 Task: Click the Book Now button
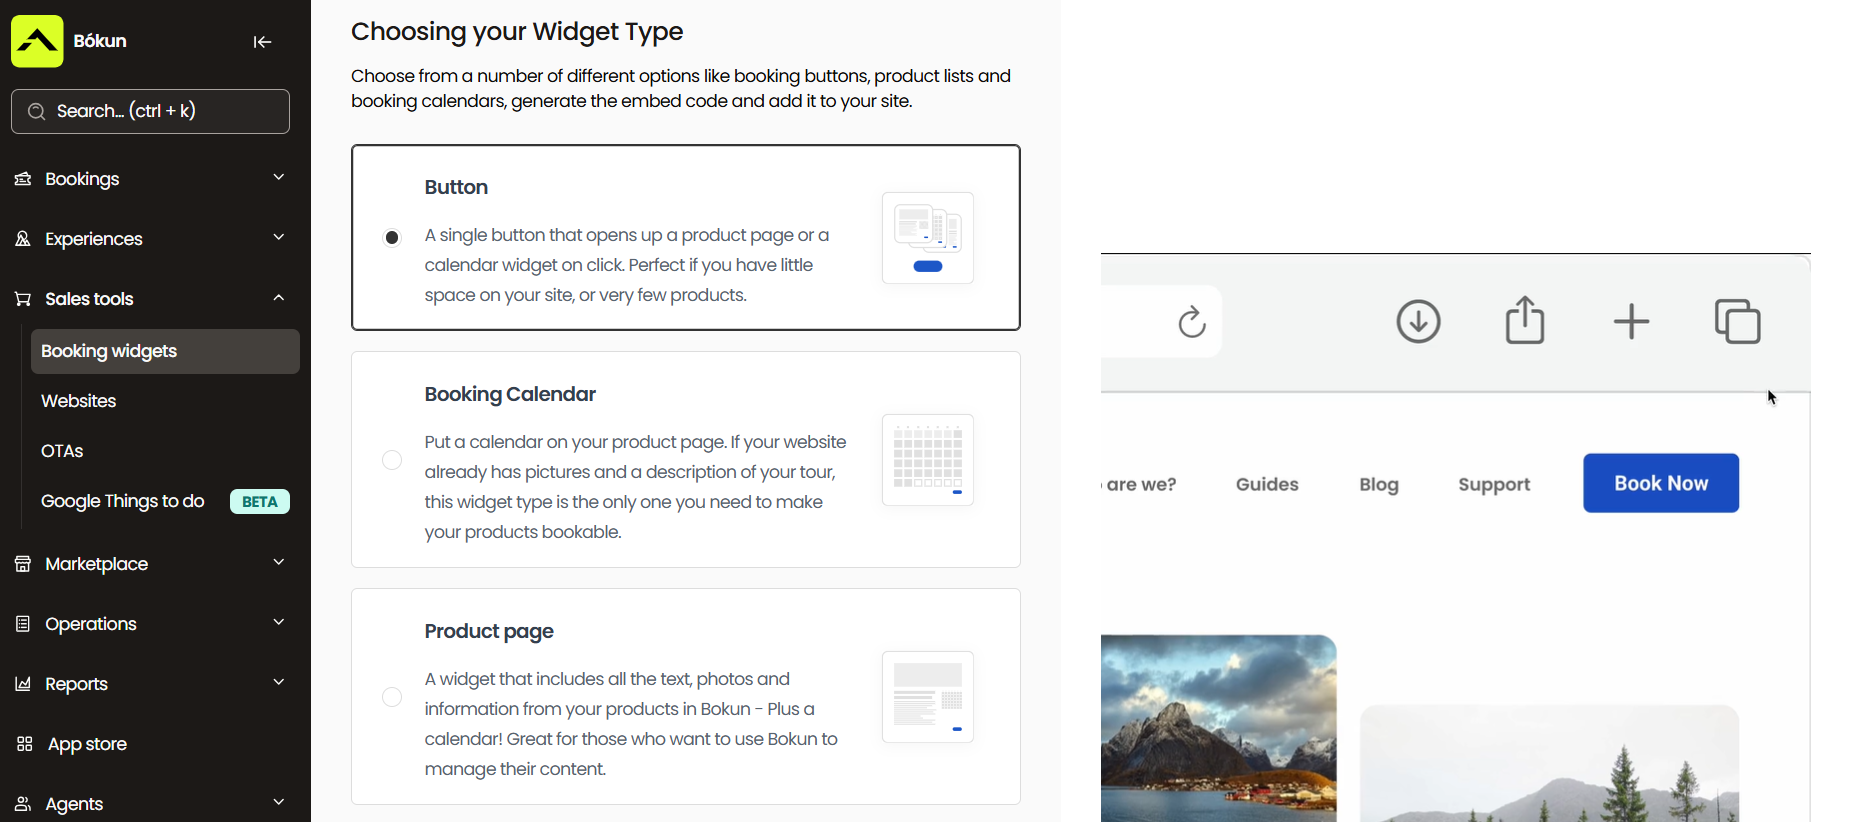click(1660, 483)
